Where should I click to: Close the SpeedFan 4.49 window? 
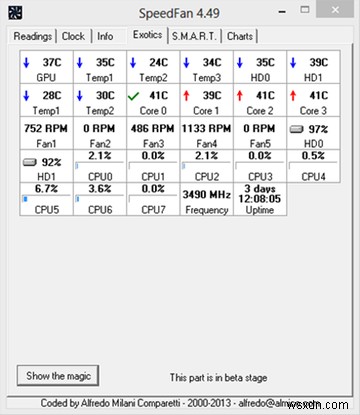pos(335,10)
